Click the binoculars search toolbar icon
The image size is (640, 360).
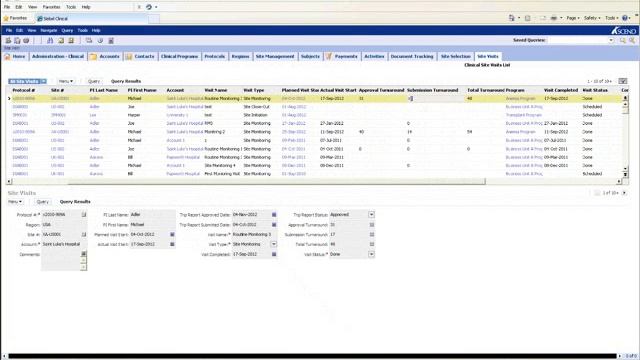tap(50, 40)
